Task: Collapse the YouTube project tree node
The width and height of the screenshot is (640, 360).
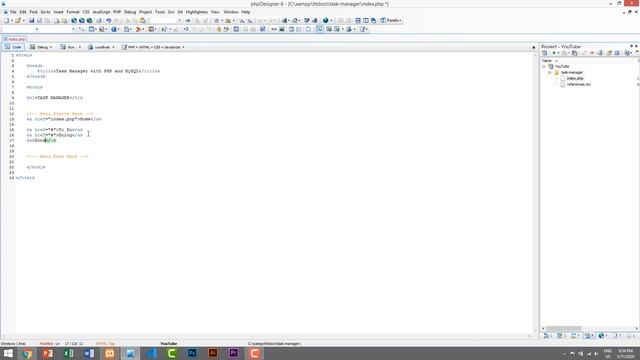Action: tap(544, 66)
